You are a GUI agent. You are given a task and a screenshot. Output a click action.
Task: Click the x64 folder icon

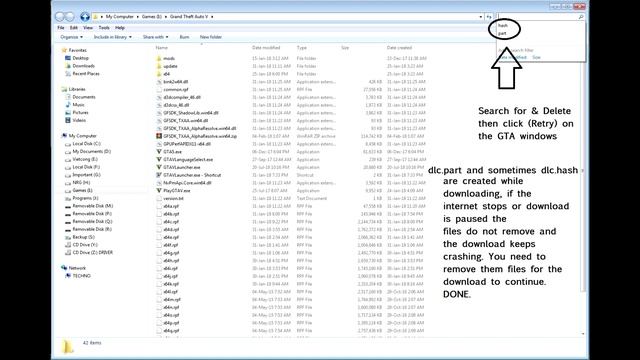pos(159,74)
